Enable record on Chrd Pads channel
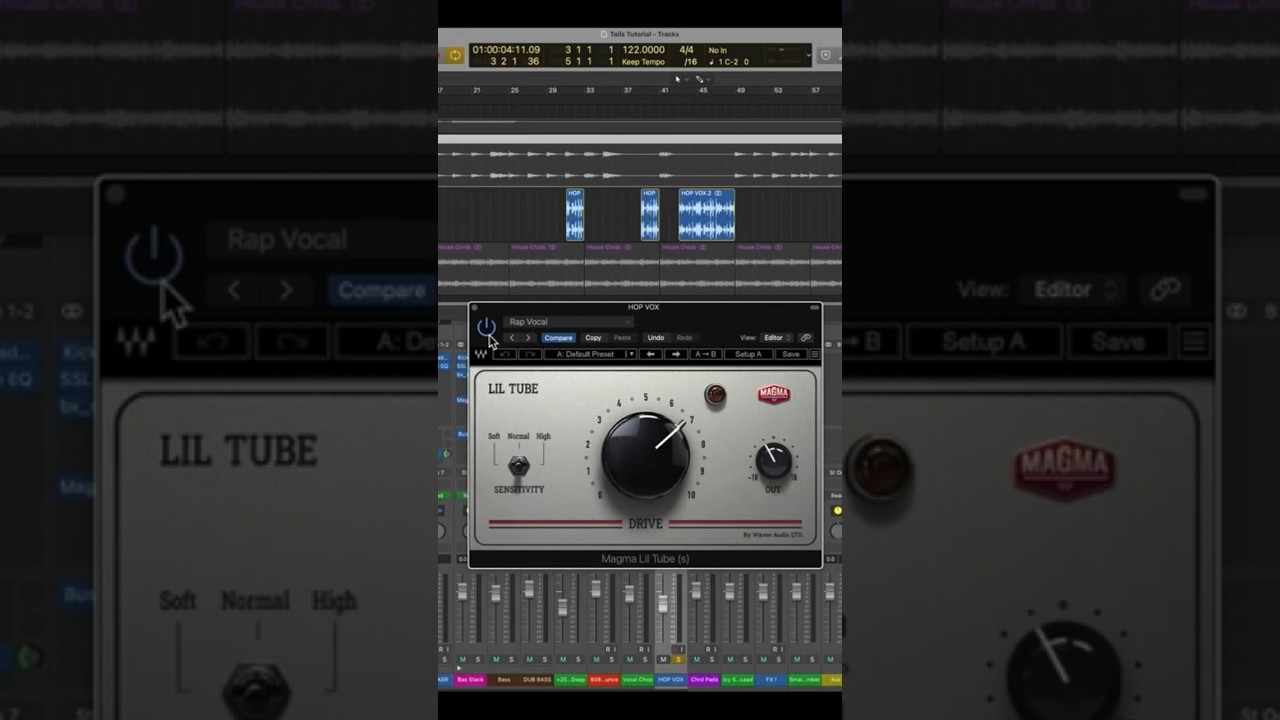The image size is (1280, 720). coord(707,649)
